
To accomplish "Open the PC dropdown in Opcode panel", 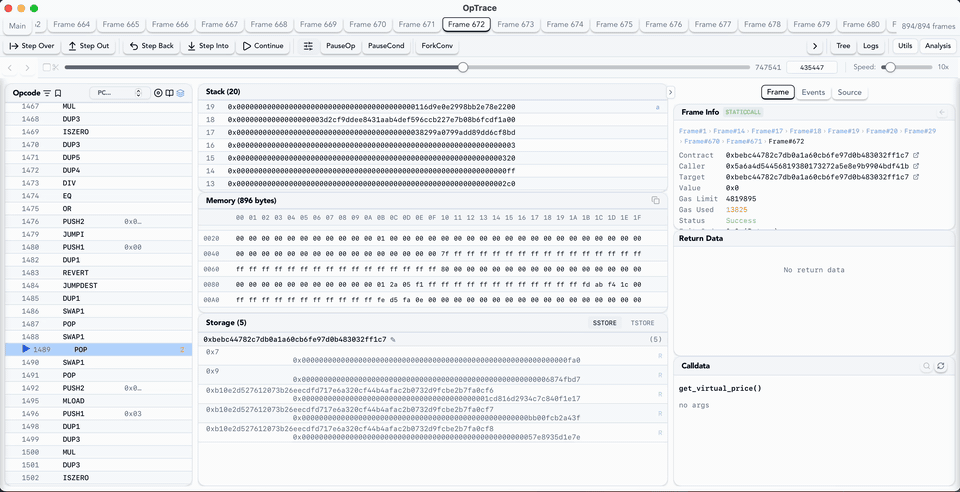I will 119,93.
